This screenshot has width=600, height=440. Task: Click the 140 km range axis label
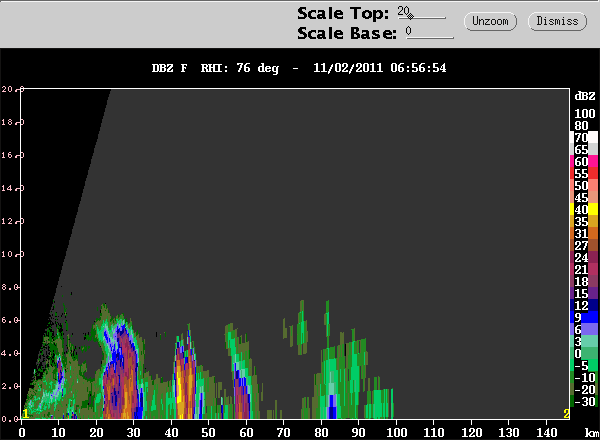click(546, 432)
